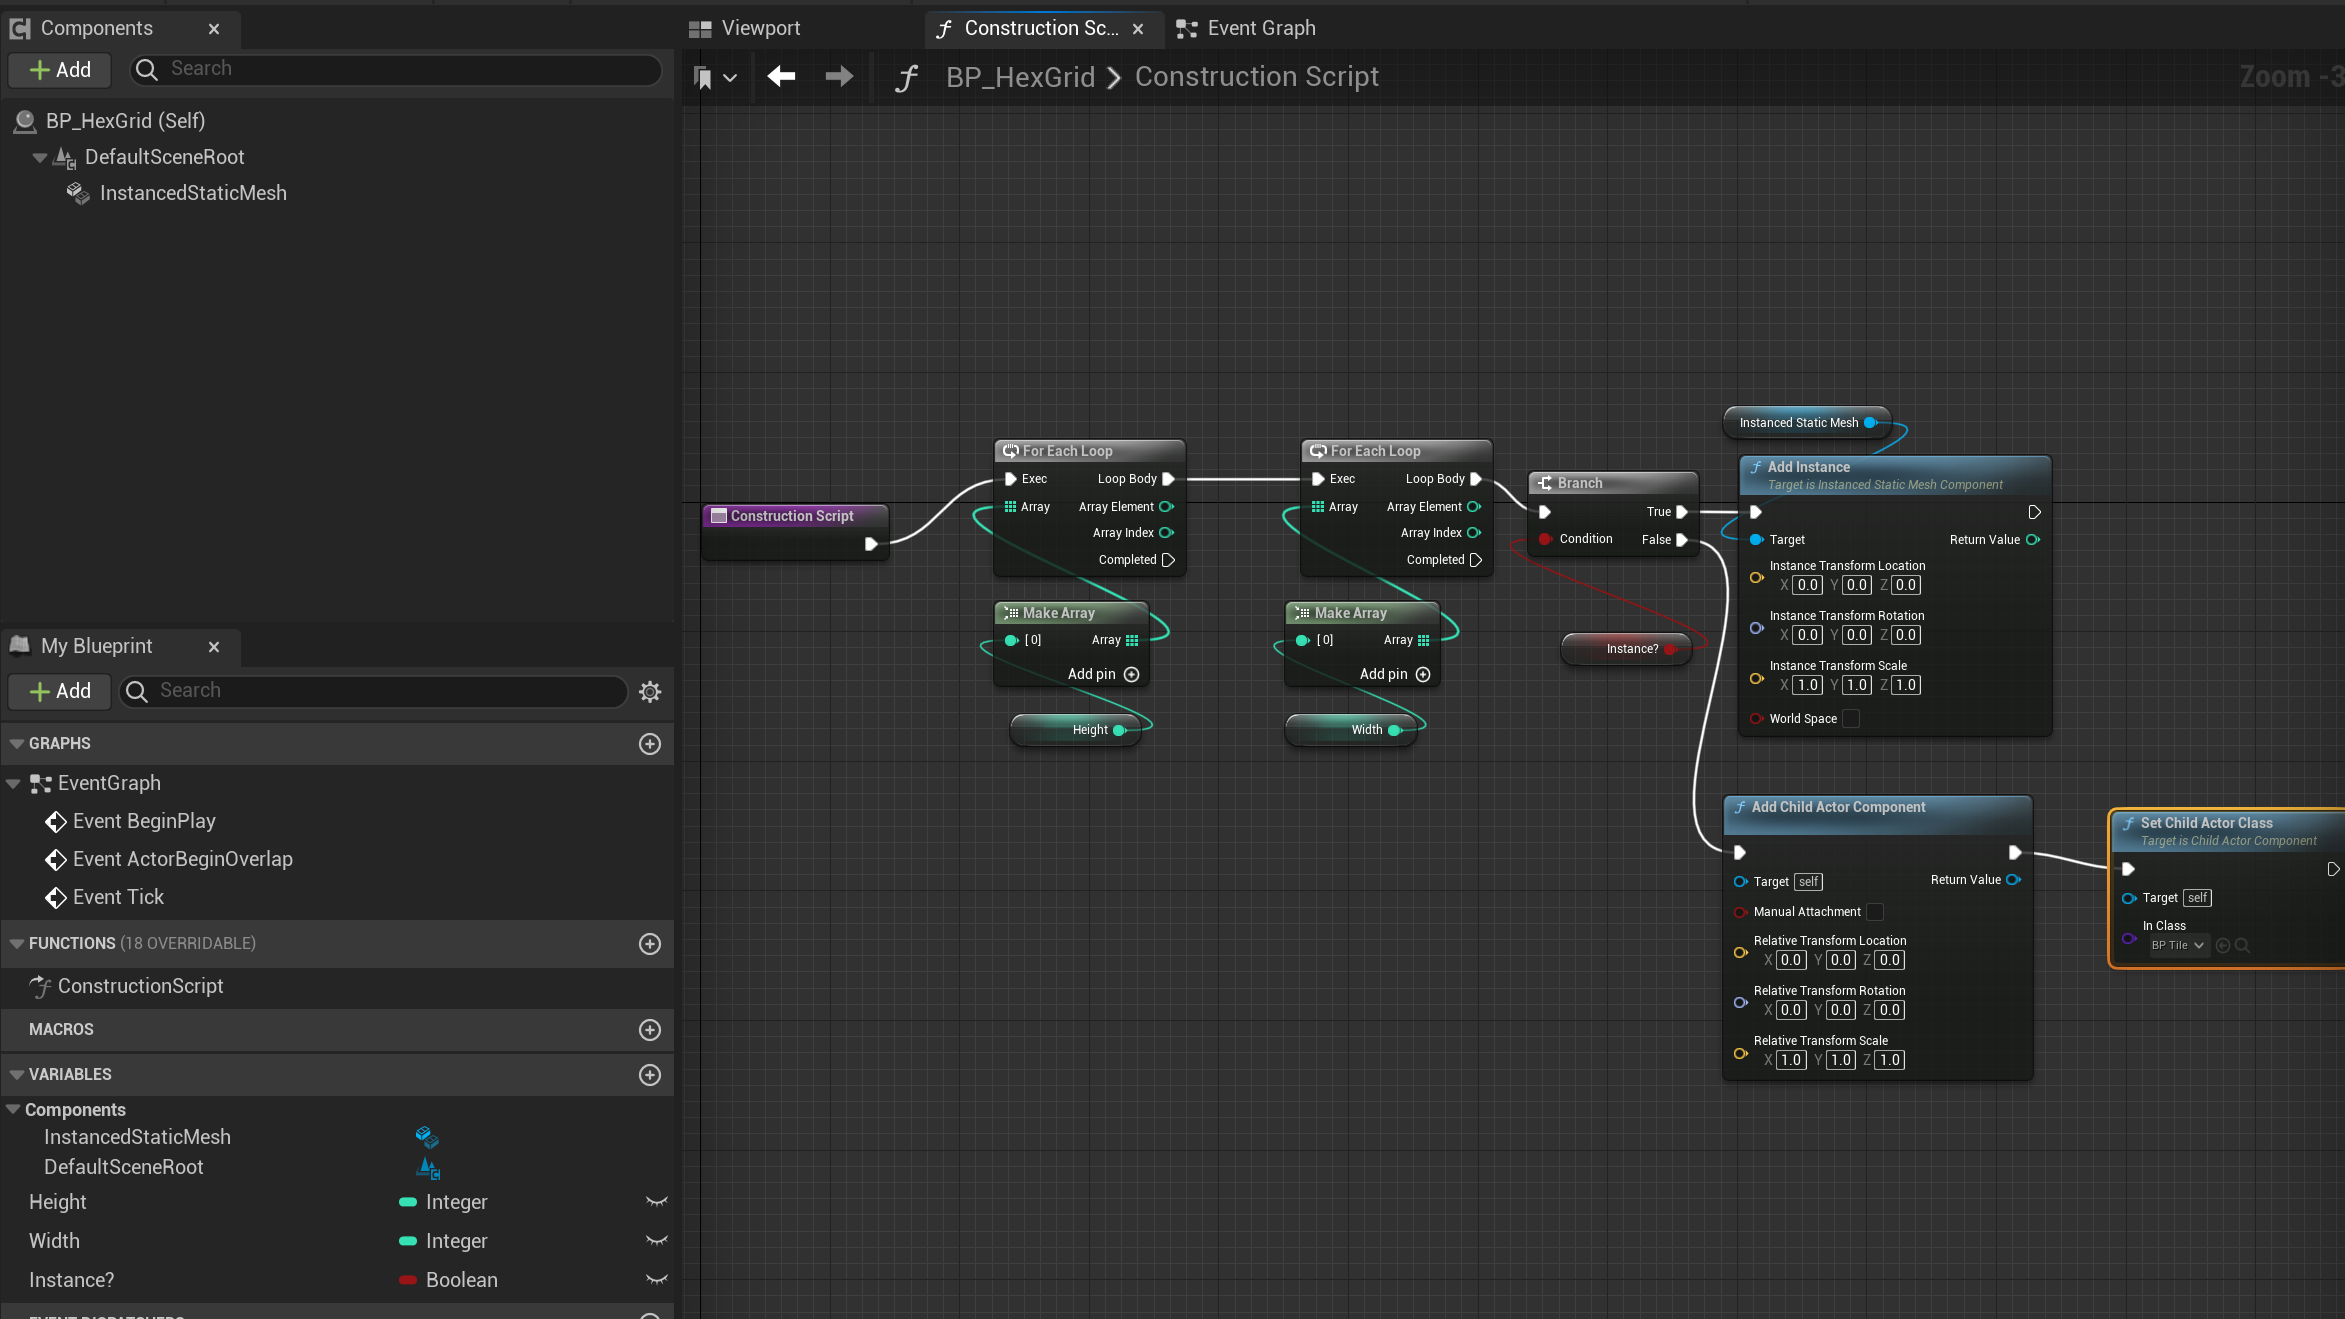Toggle Manual Attachment checkbox

coord(1875,912)
